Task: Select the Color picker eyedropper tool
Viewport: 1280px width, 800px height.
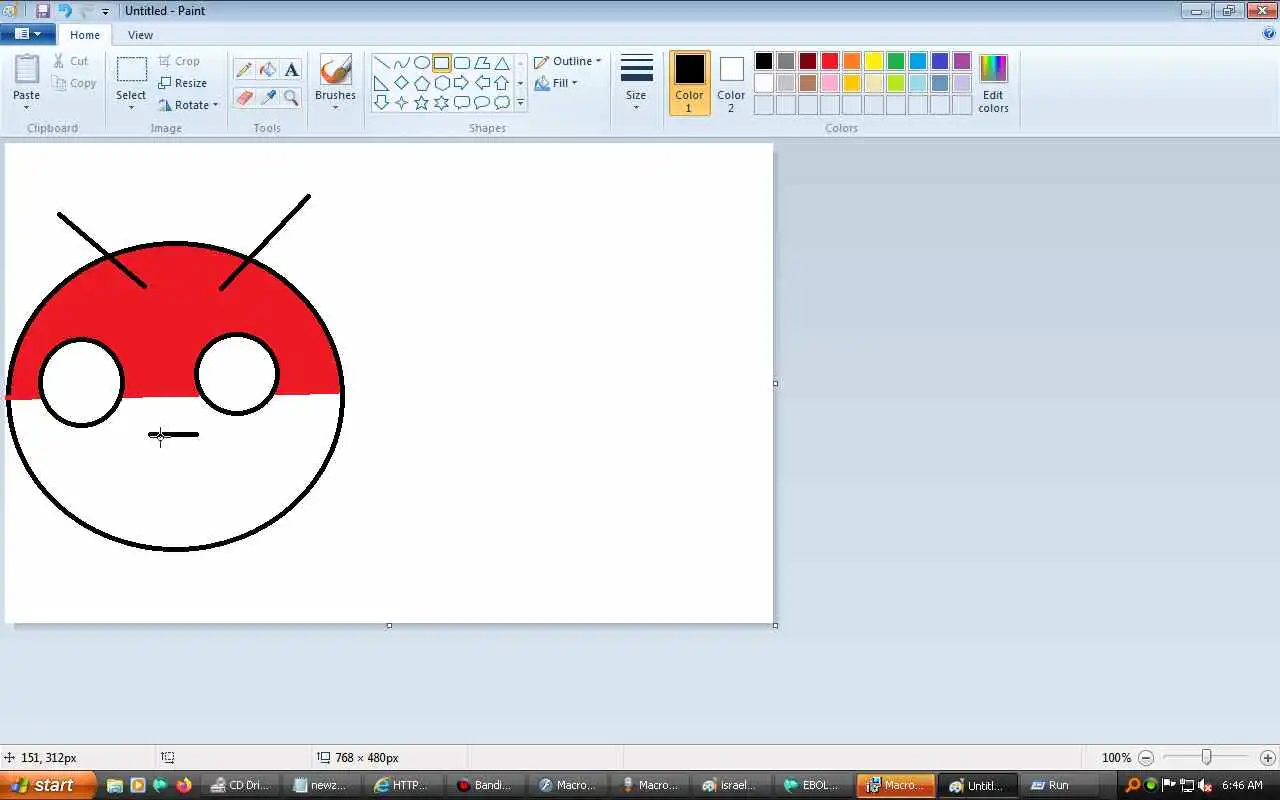Action: point(268,97)
